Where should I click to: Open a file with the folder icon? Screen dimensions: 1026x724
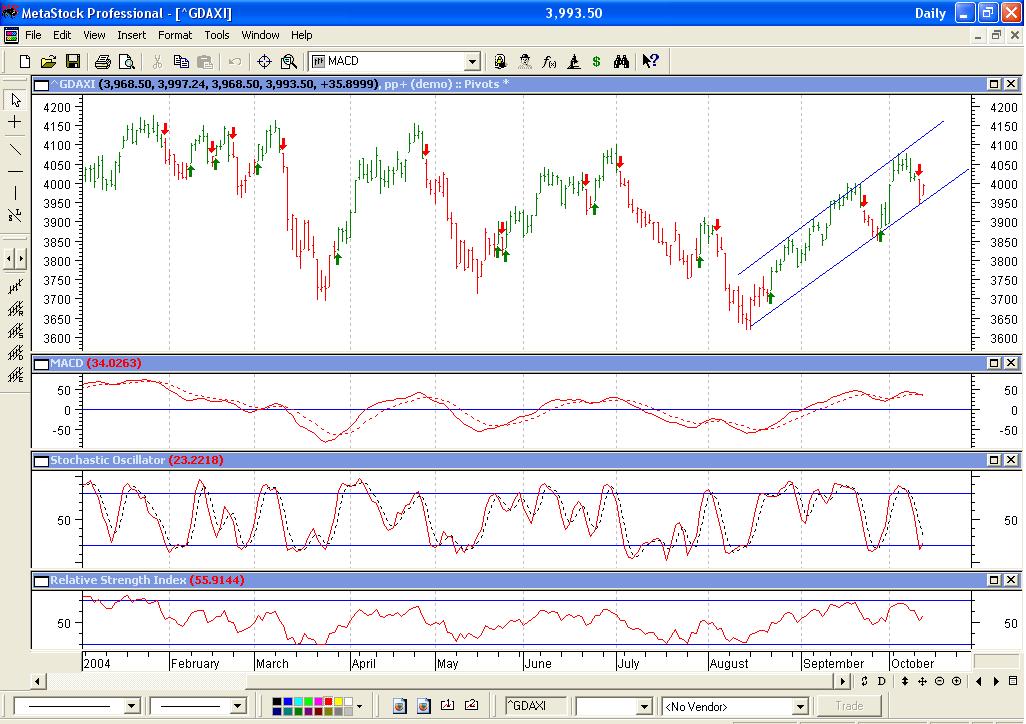tap(48, 62)
